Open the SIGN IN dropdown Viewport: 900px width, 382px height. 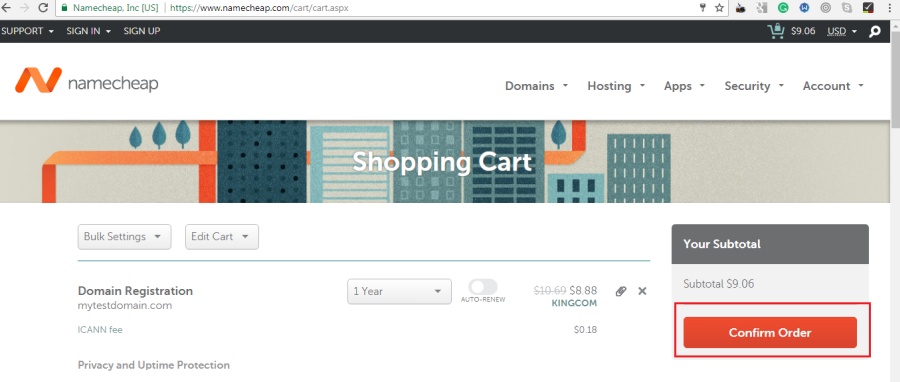(x=88, y=31)
